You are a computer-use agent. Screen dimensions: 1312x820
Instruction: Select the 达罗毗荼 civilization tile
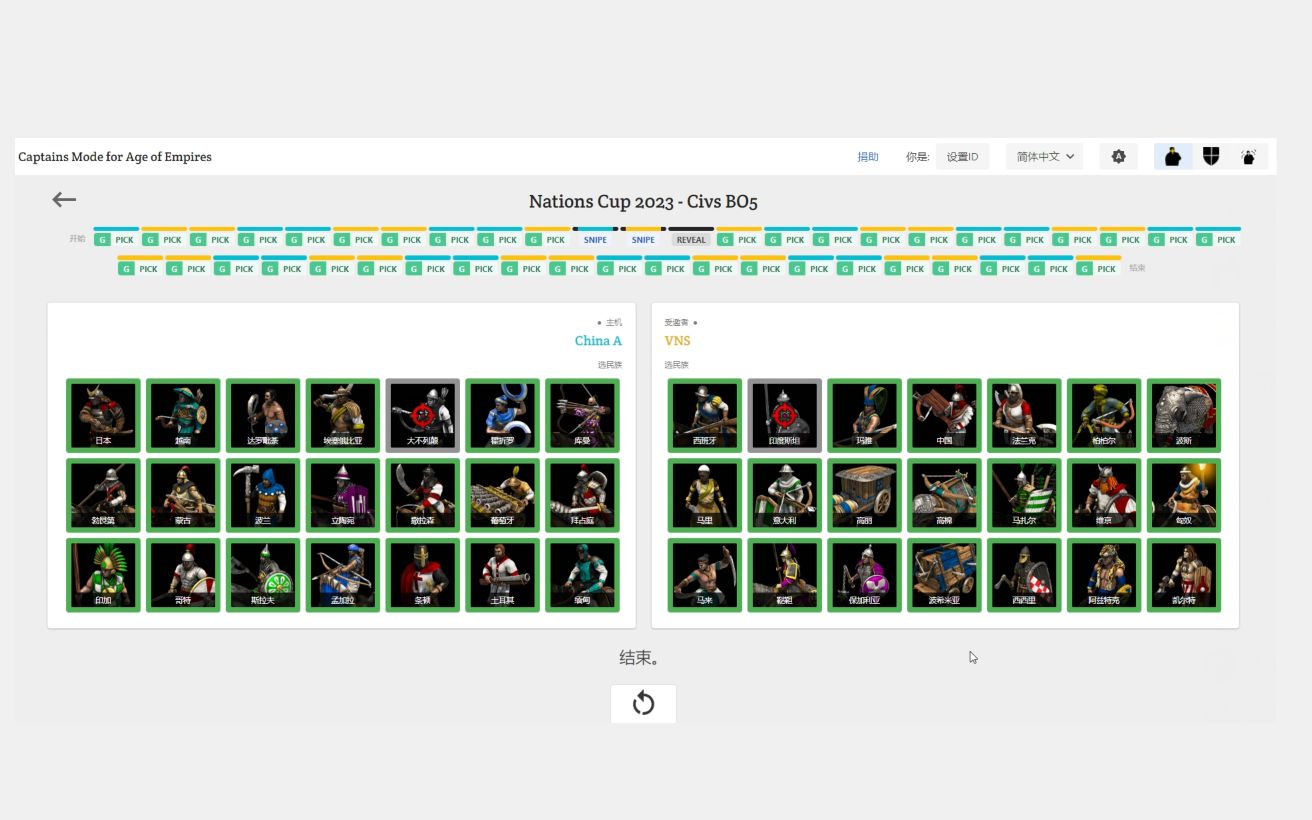(263, 415)
